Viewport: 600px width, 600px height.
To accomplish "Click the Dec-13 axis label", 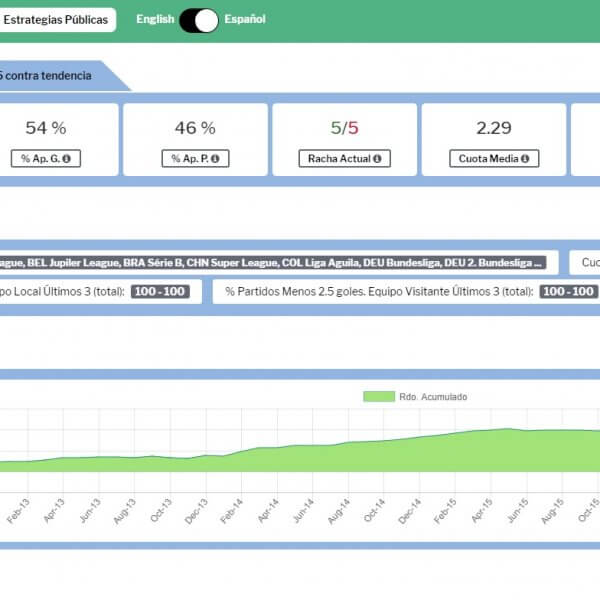I will point(196,511).
